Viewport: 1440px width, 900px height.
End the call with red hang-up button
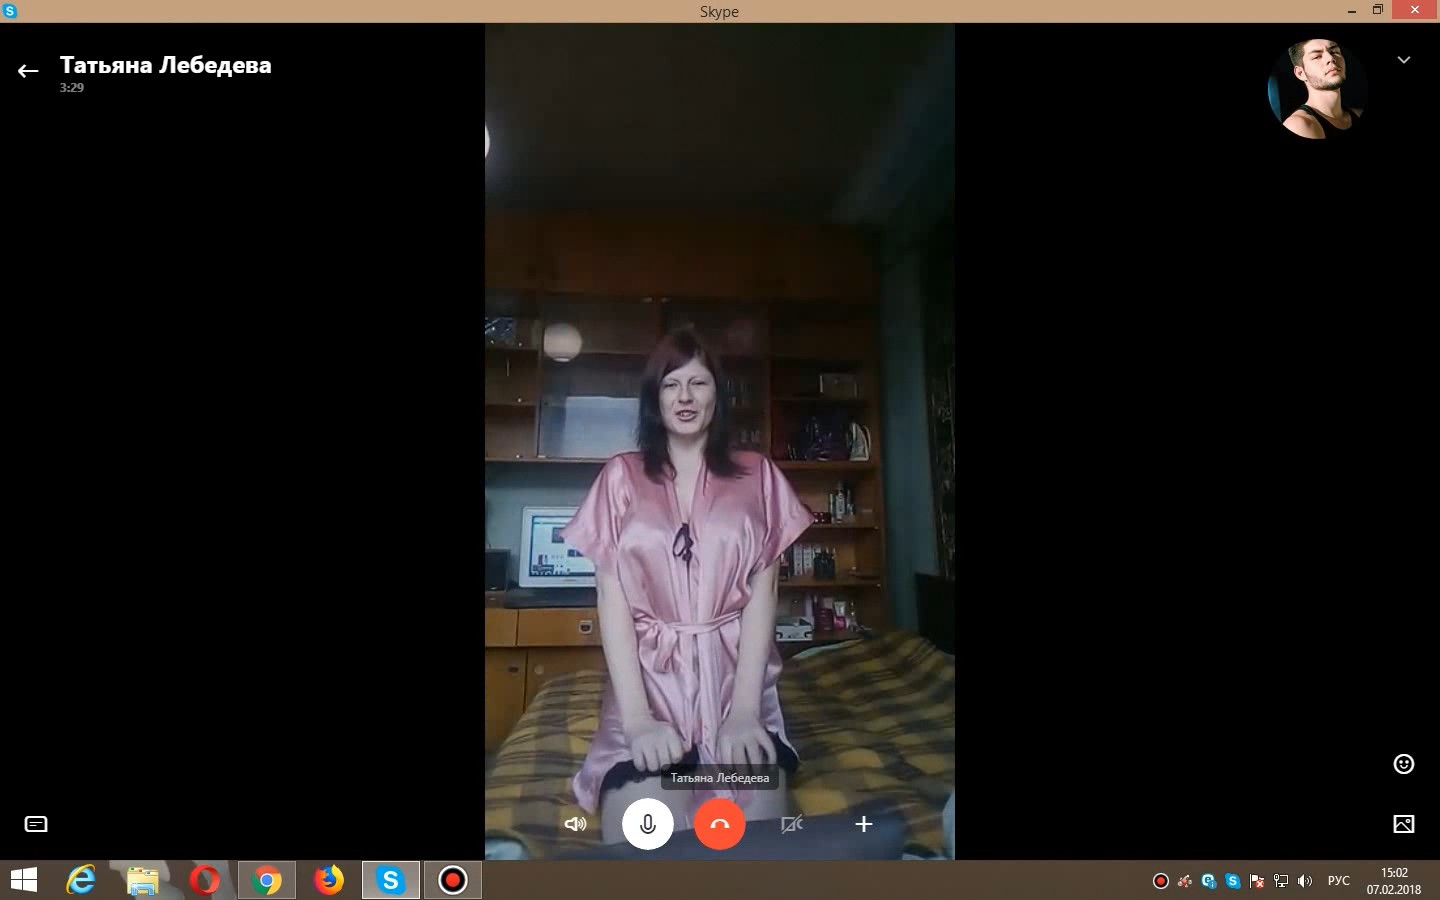[720, 824]
